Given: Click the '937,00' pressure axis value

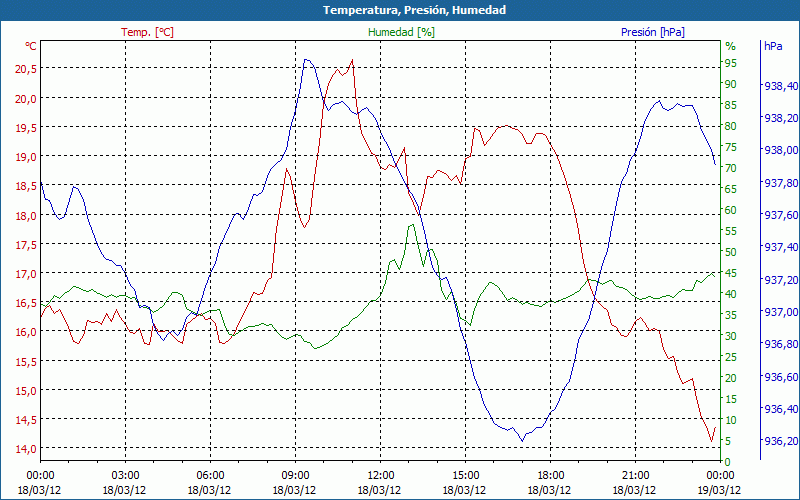Looking at the screenshot, I should point(781,312).
